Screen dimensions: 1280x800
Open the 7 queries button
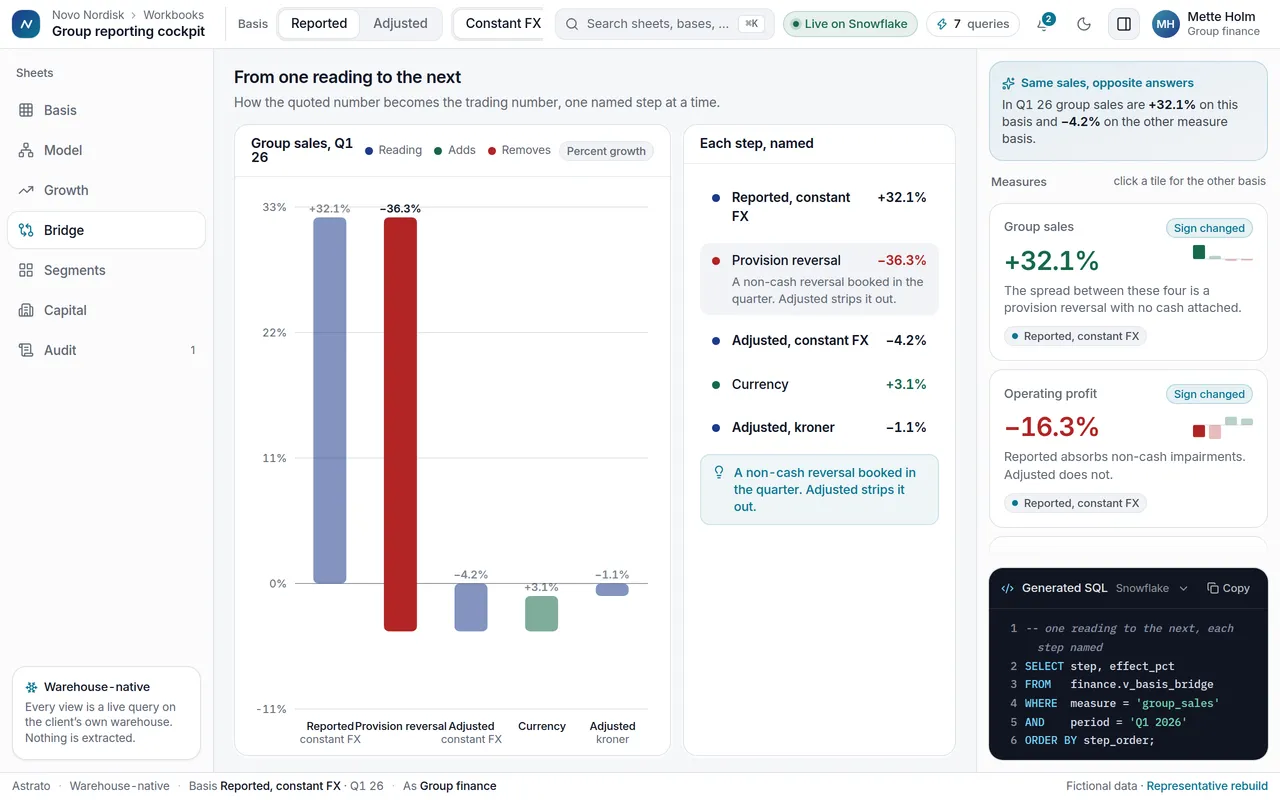(973, 24)
